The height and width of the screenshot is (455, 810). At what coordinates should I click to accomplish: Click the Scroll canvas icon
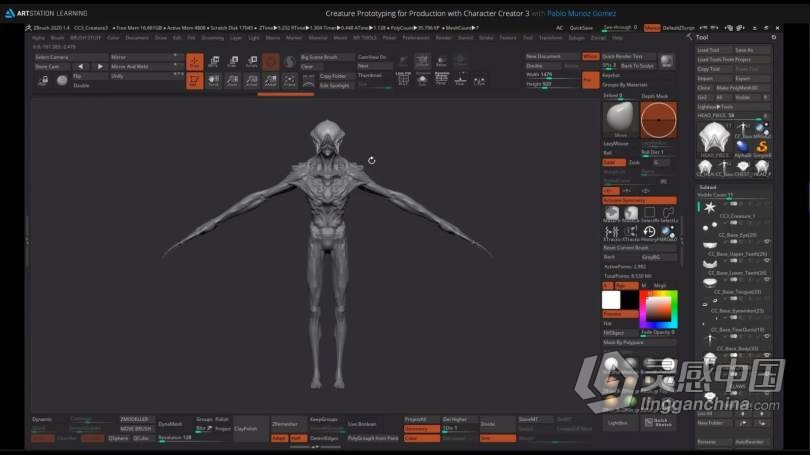[213, 81]
